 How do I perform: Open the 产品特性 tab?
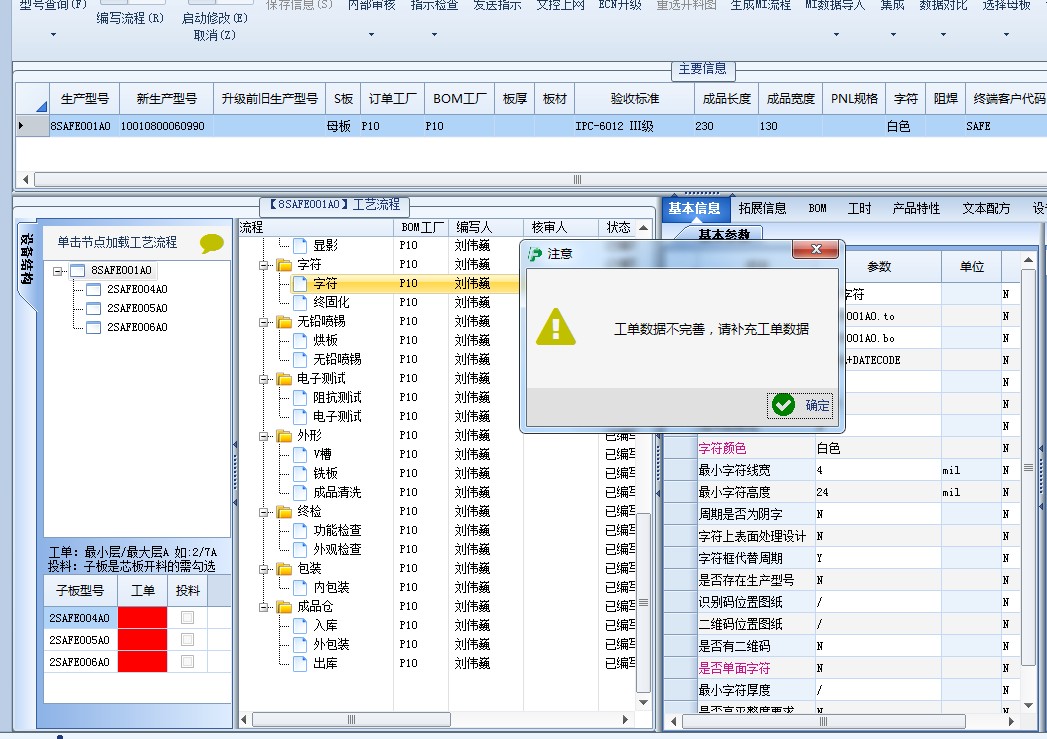click(x=916, y=208)
